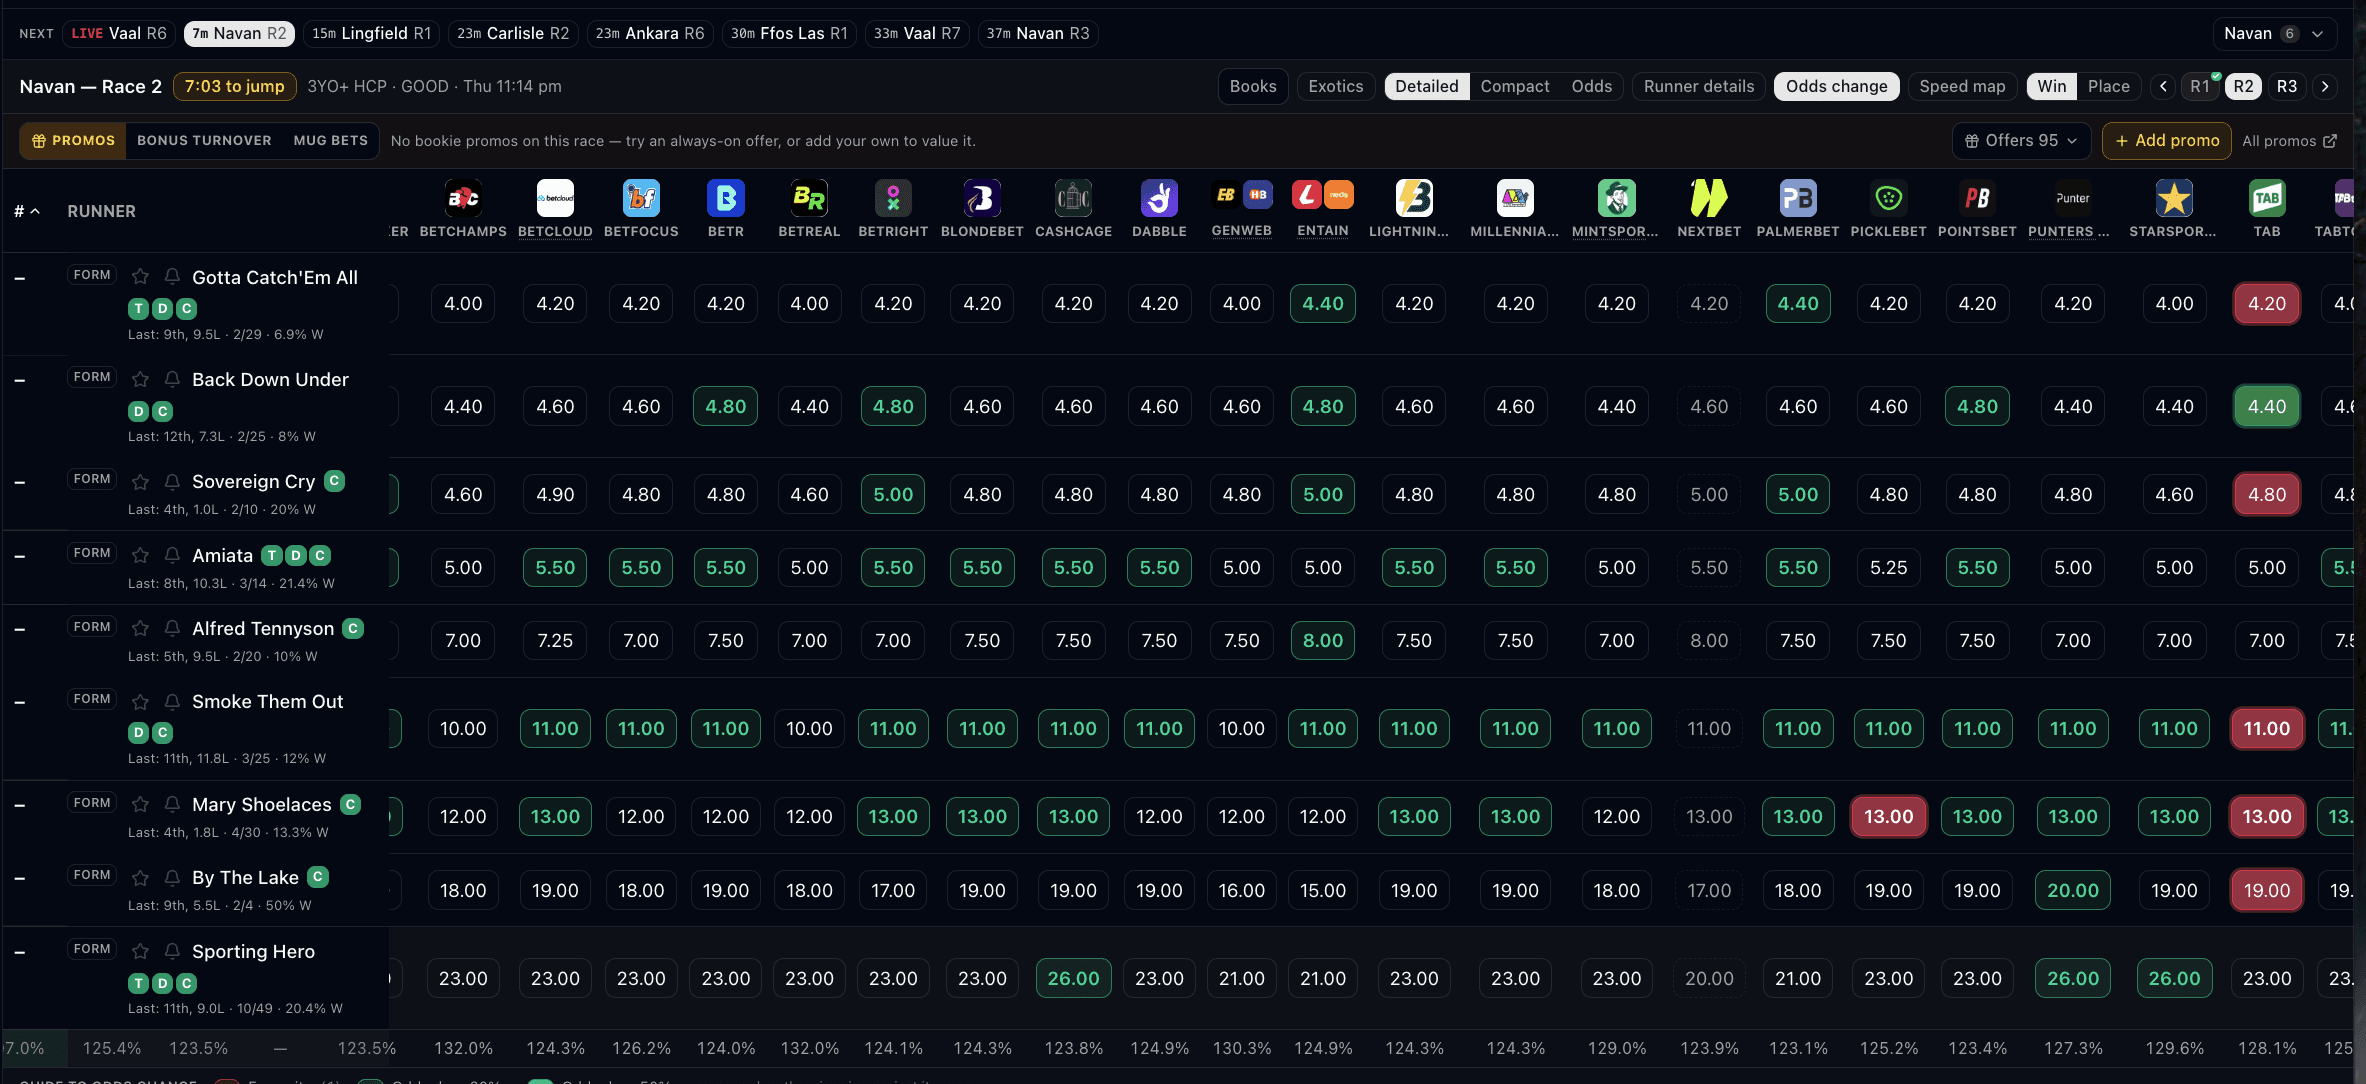Click TAB odds 4.20 for Gotta Catch'Em All
The height and width of the screenshot is (1084, 2366).
(x=2267, y=304)
